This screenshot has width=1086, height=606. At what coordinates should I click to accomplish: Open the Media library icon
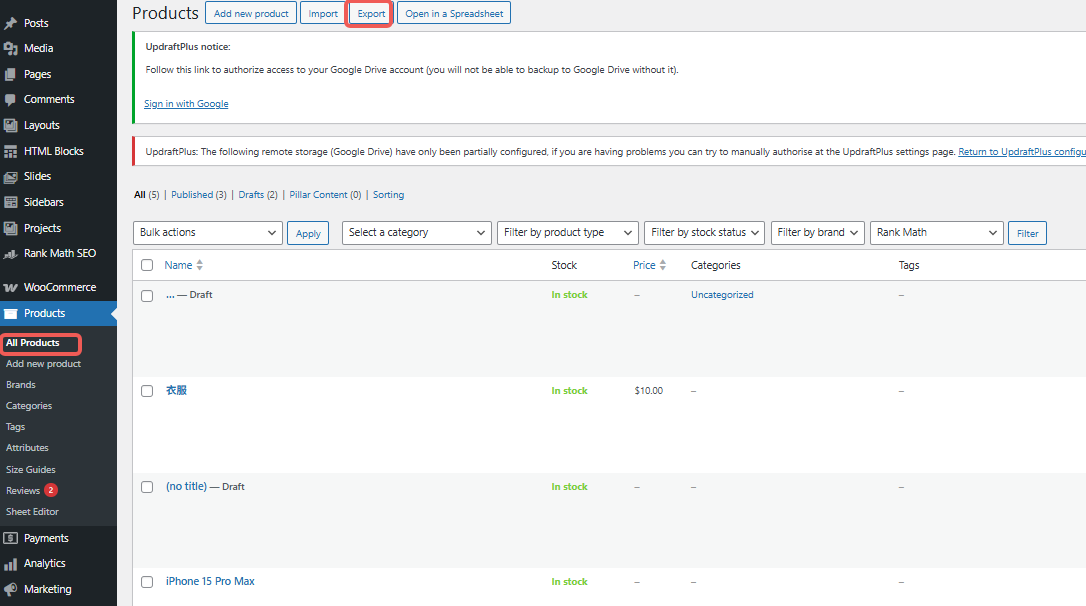tap(13, 47)
